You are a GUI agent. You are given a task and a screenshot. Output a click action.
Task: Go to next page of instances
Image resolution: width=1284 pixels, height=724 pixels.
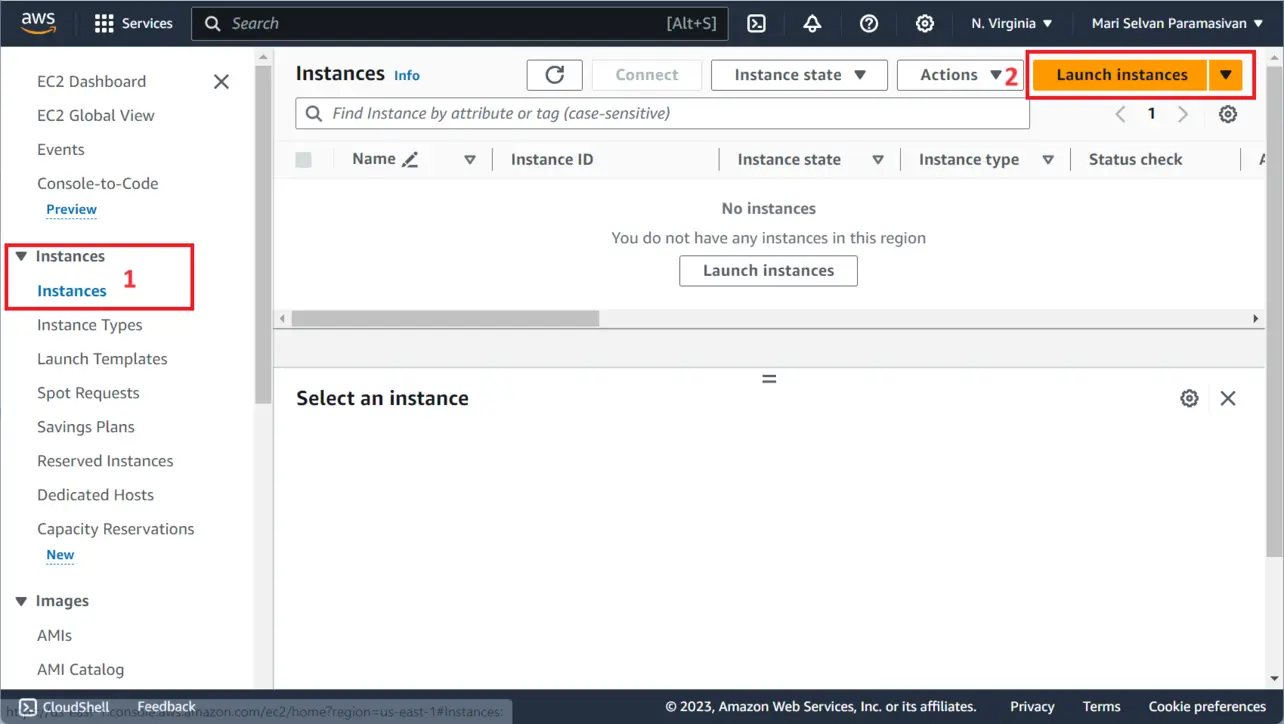pos(1183,114)
